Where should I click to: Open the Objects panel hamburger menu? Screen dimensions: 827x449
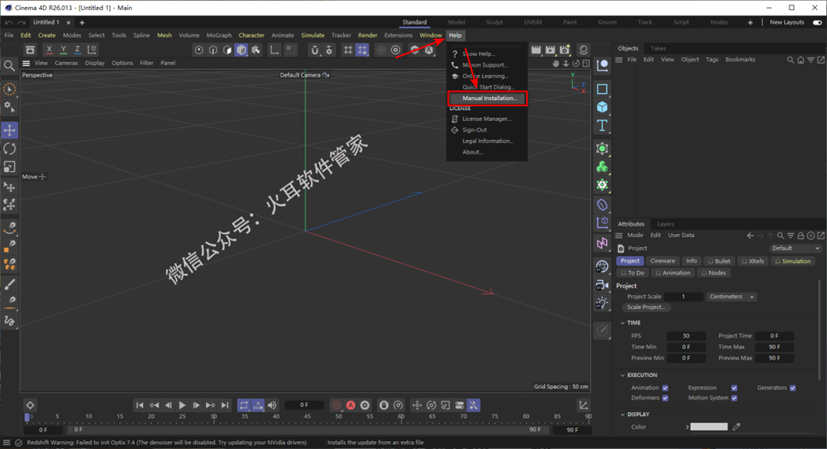(619, 60)
